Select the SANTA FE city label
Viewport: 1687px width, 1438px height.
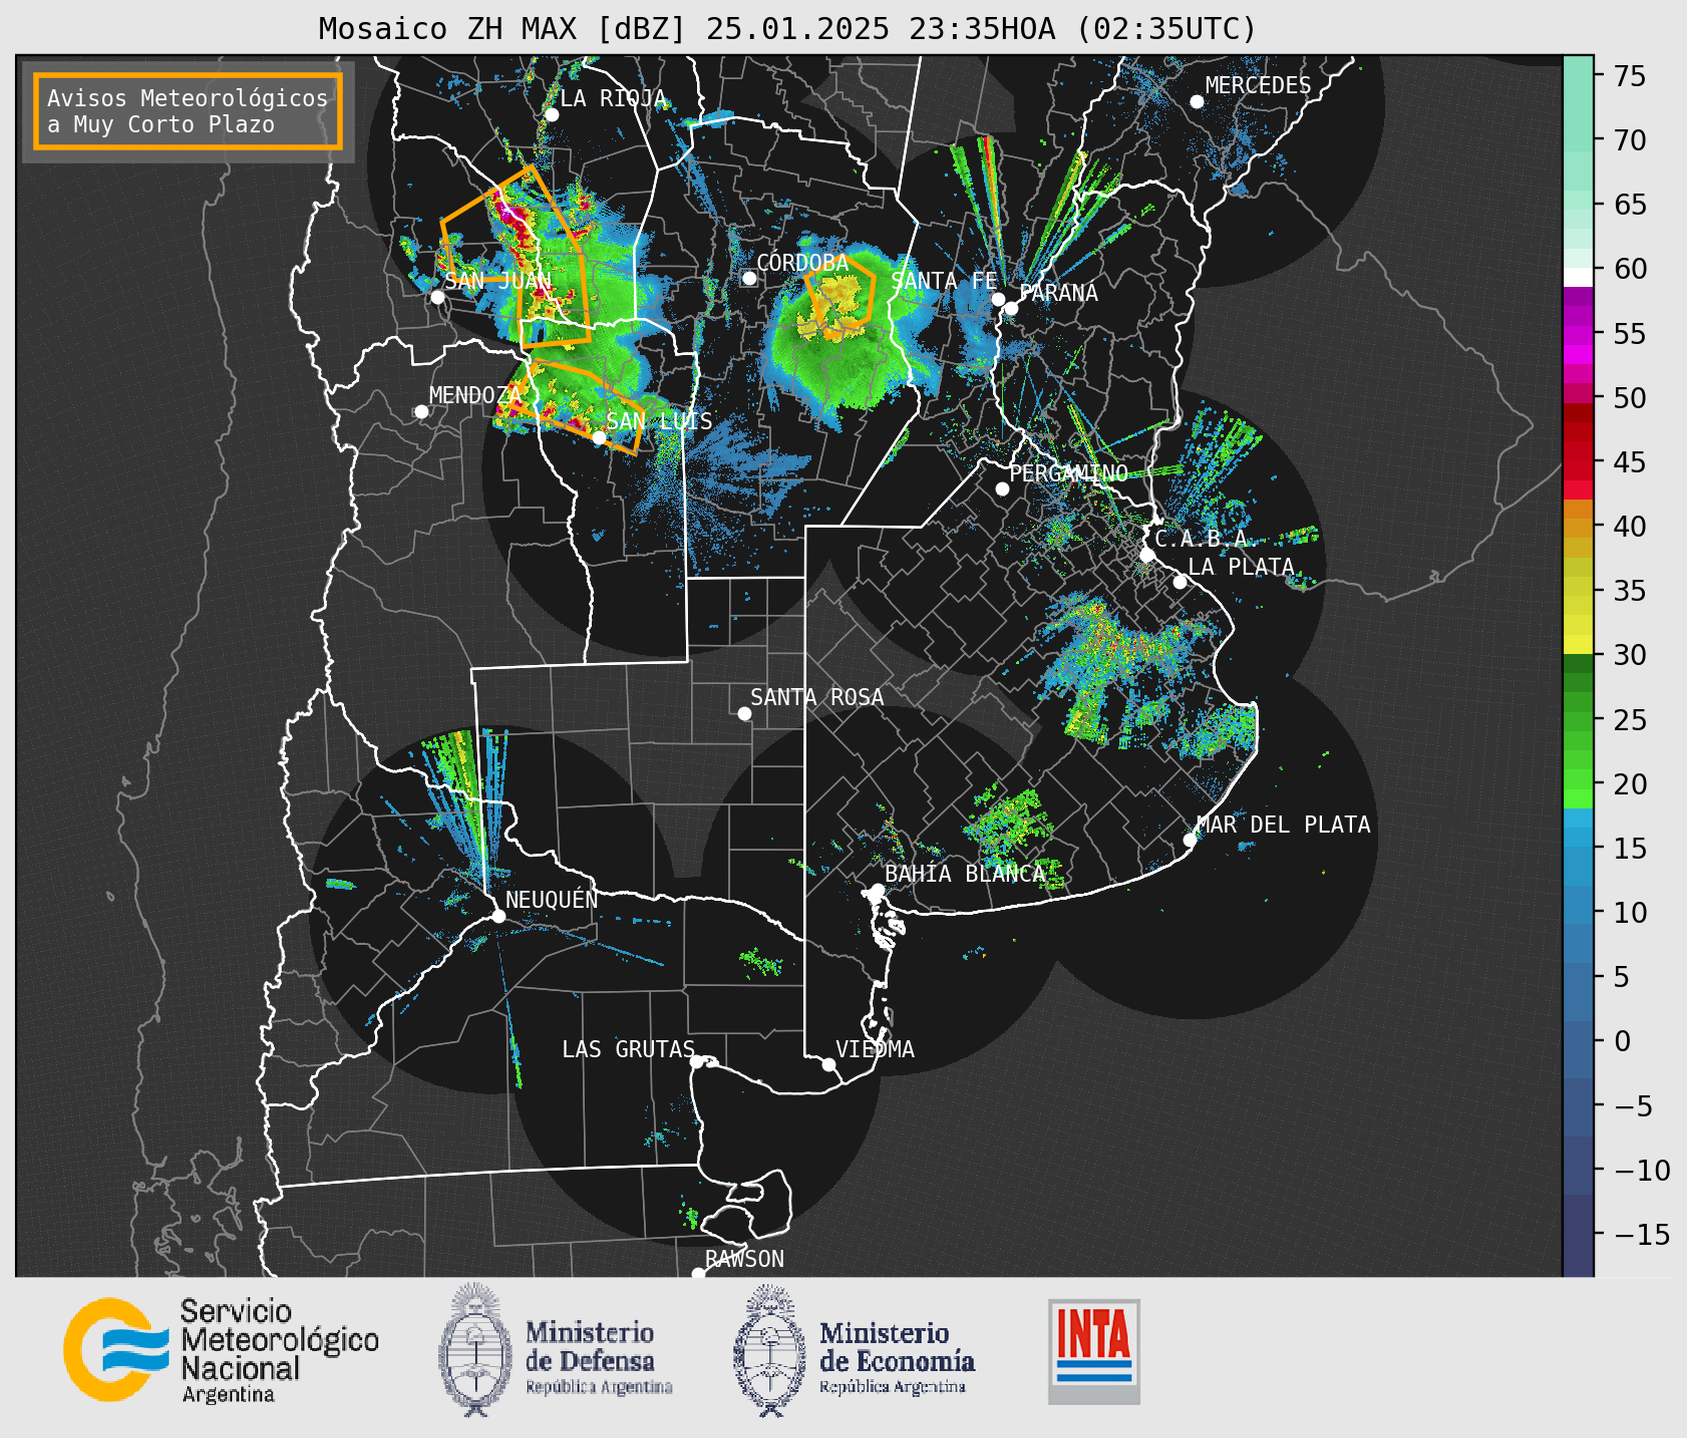pyautogui.click(x=944, y=281)
